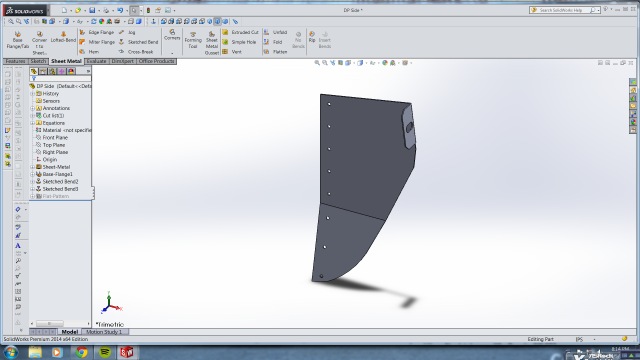Open the ConfigurationManager tab icon
Image resolution: width=640 pixels, height=360 pixels.
click(53, 71)
